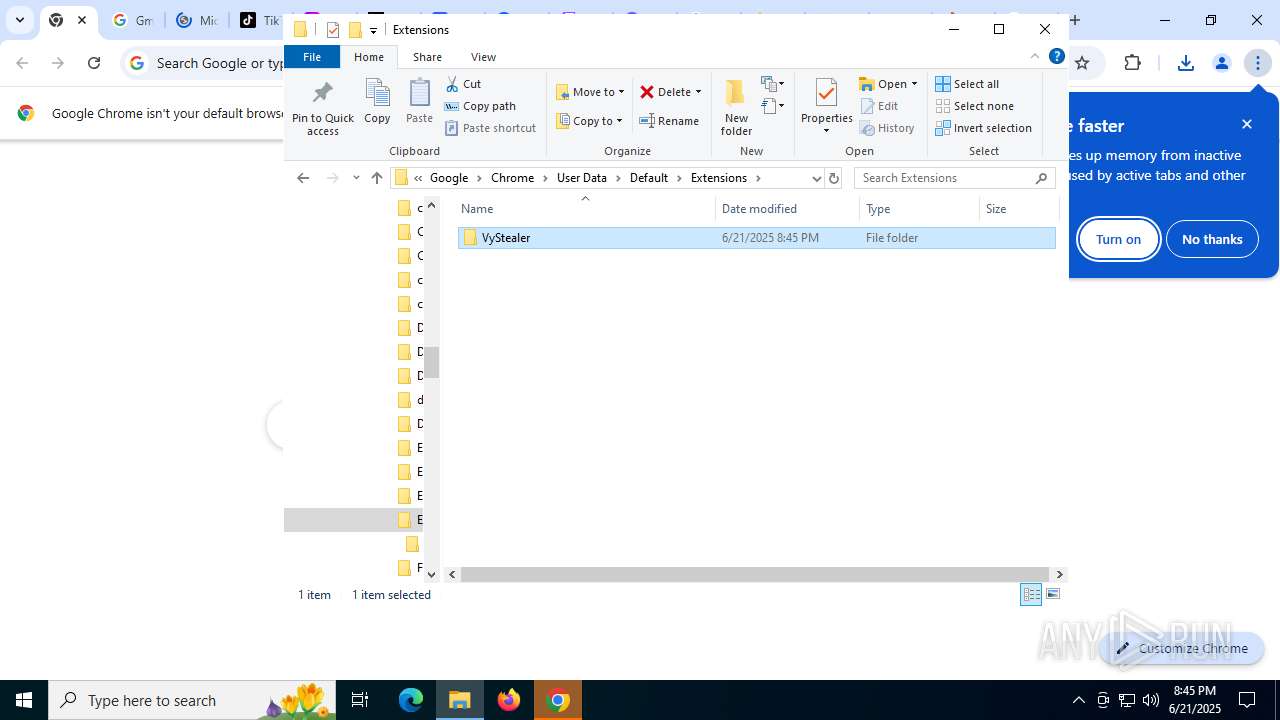Open Chrome downloads icon
The width and height of the screenshot is (1280, 720).
[x=1186, y=63]
